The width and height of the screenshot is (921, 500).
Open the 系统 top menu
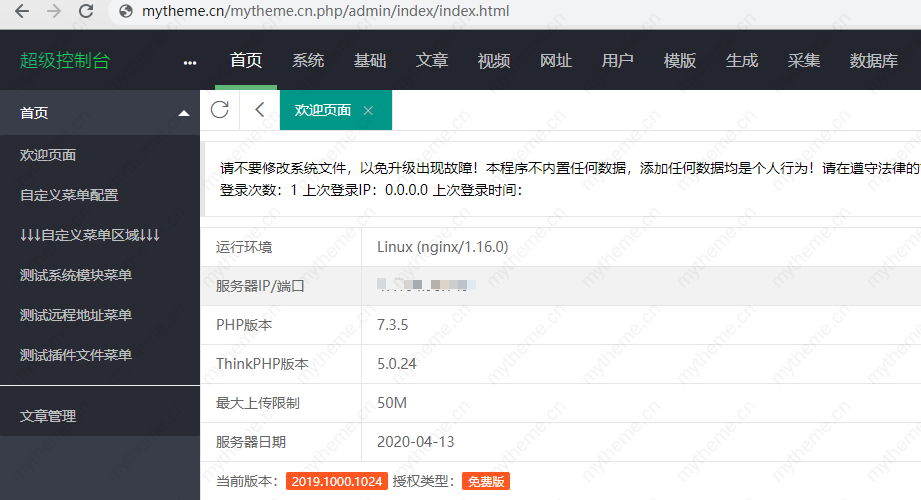click(308, 60)
